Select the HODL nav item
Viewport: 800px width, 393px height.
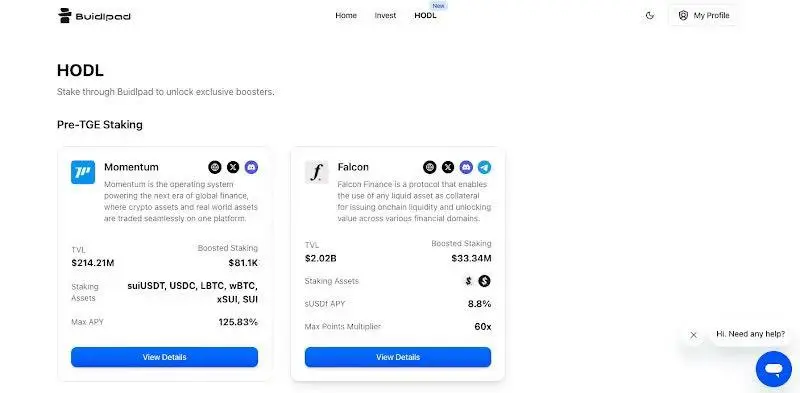426,15
